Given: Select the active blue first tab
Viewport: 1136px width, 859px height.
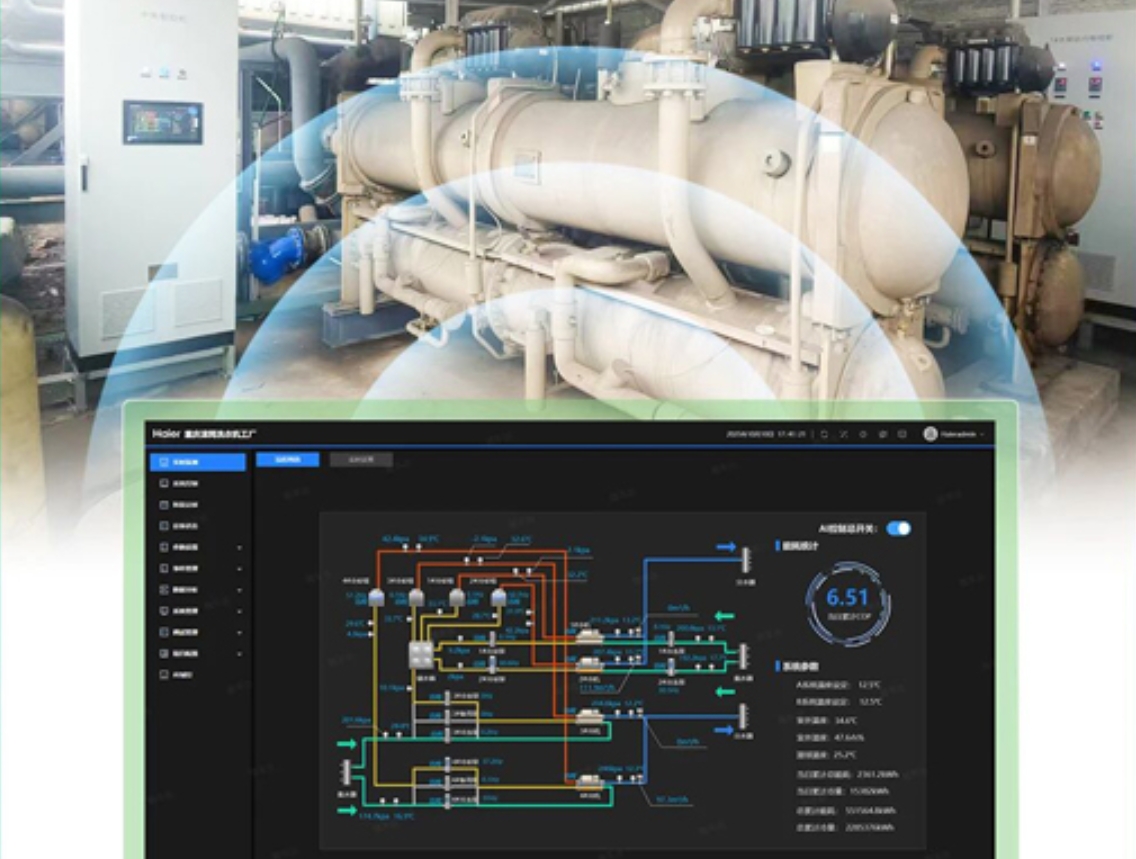Looking at the screenshot, I should pos(287,460).
